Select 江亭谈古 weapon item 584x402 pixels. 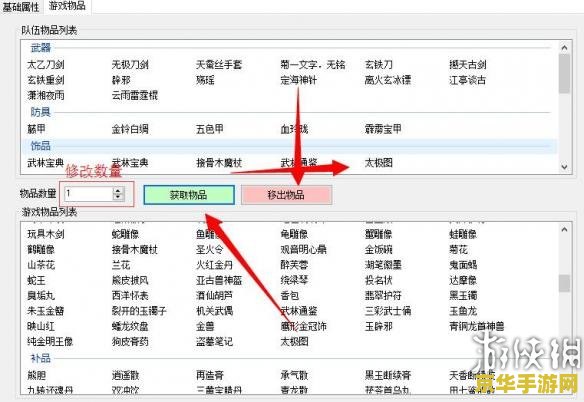(467, 80)
